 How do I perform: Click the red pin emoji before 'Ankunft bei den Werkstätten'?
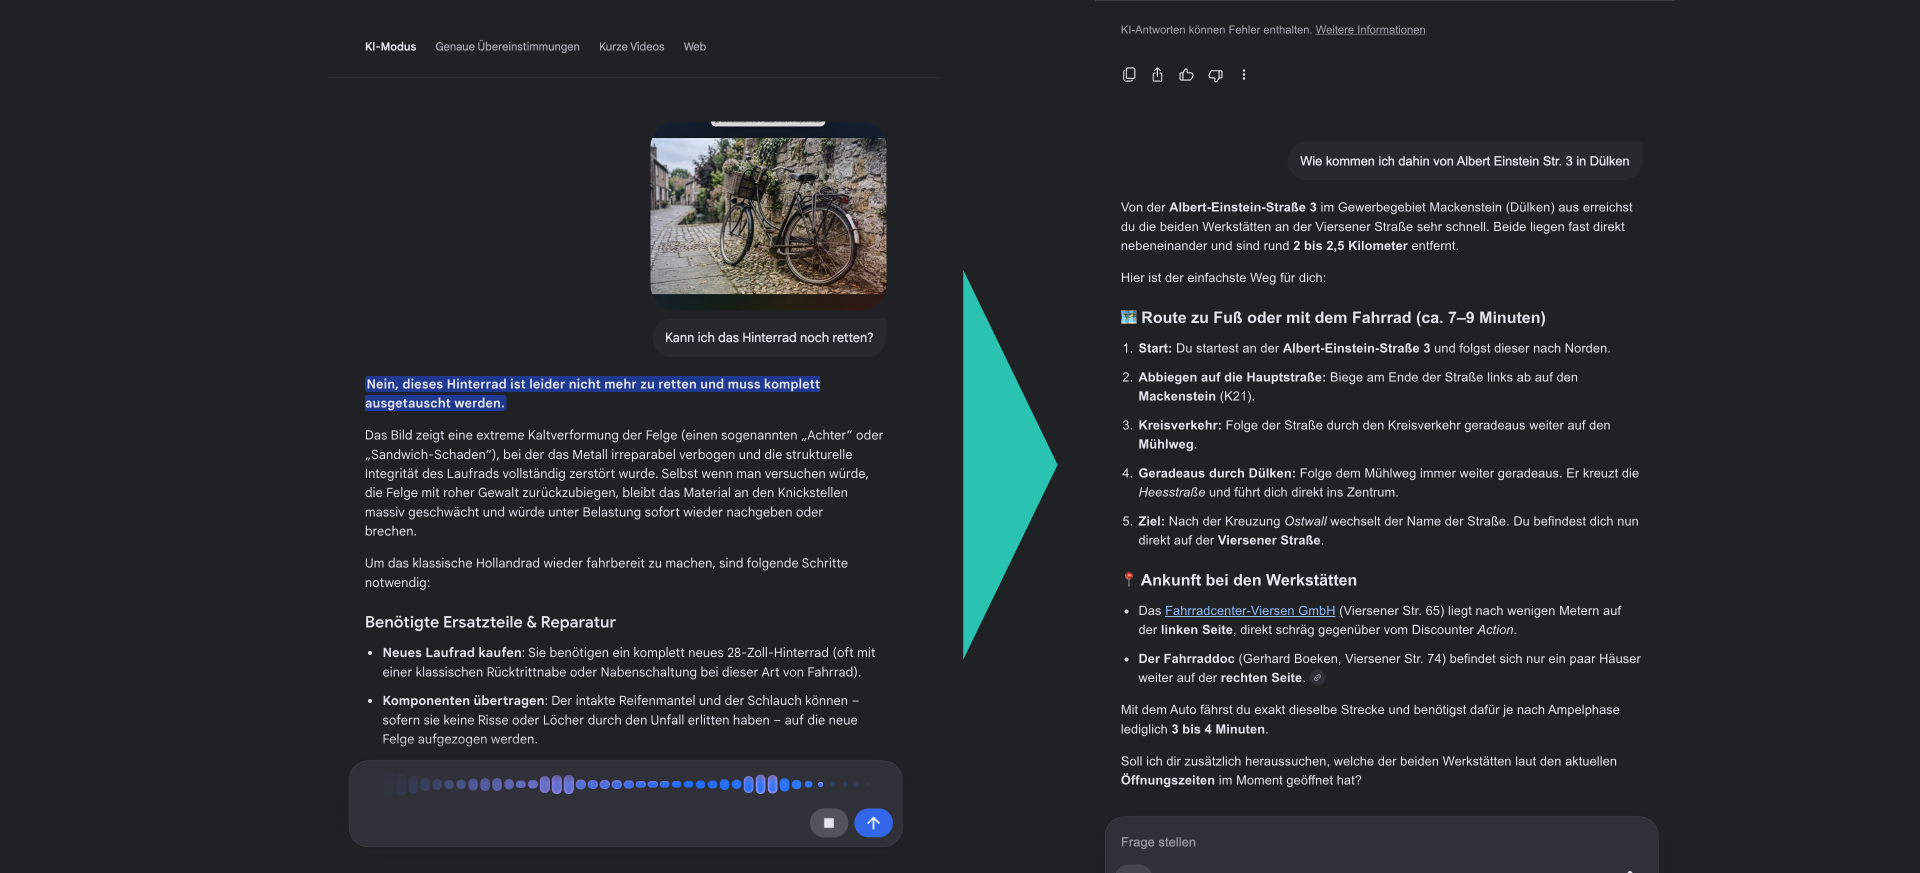(x=1129, y=580)
